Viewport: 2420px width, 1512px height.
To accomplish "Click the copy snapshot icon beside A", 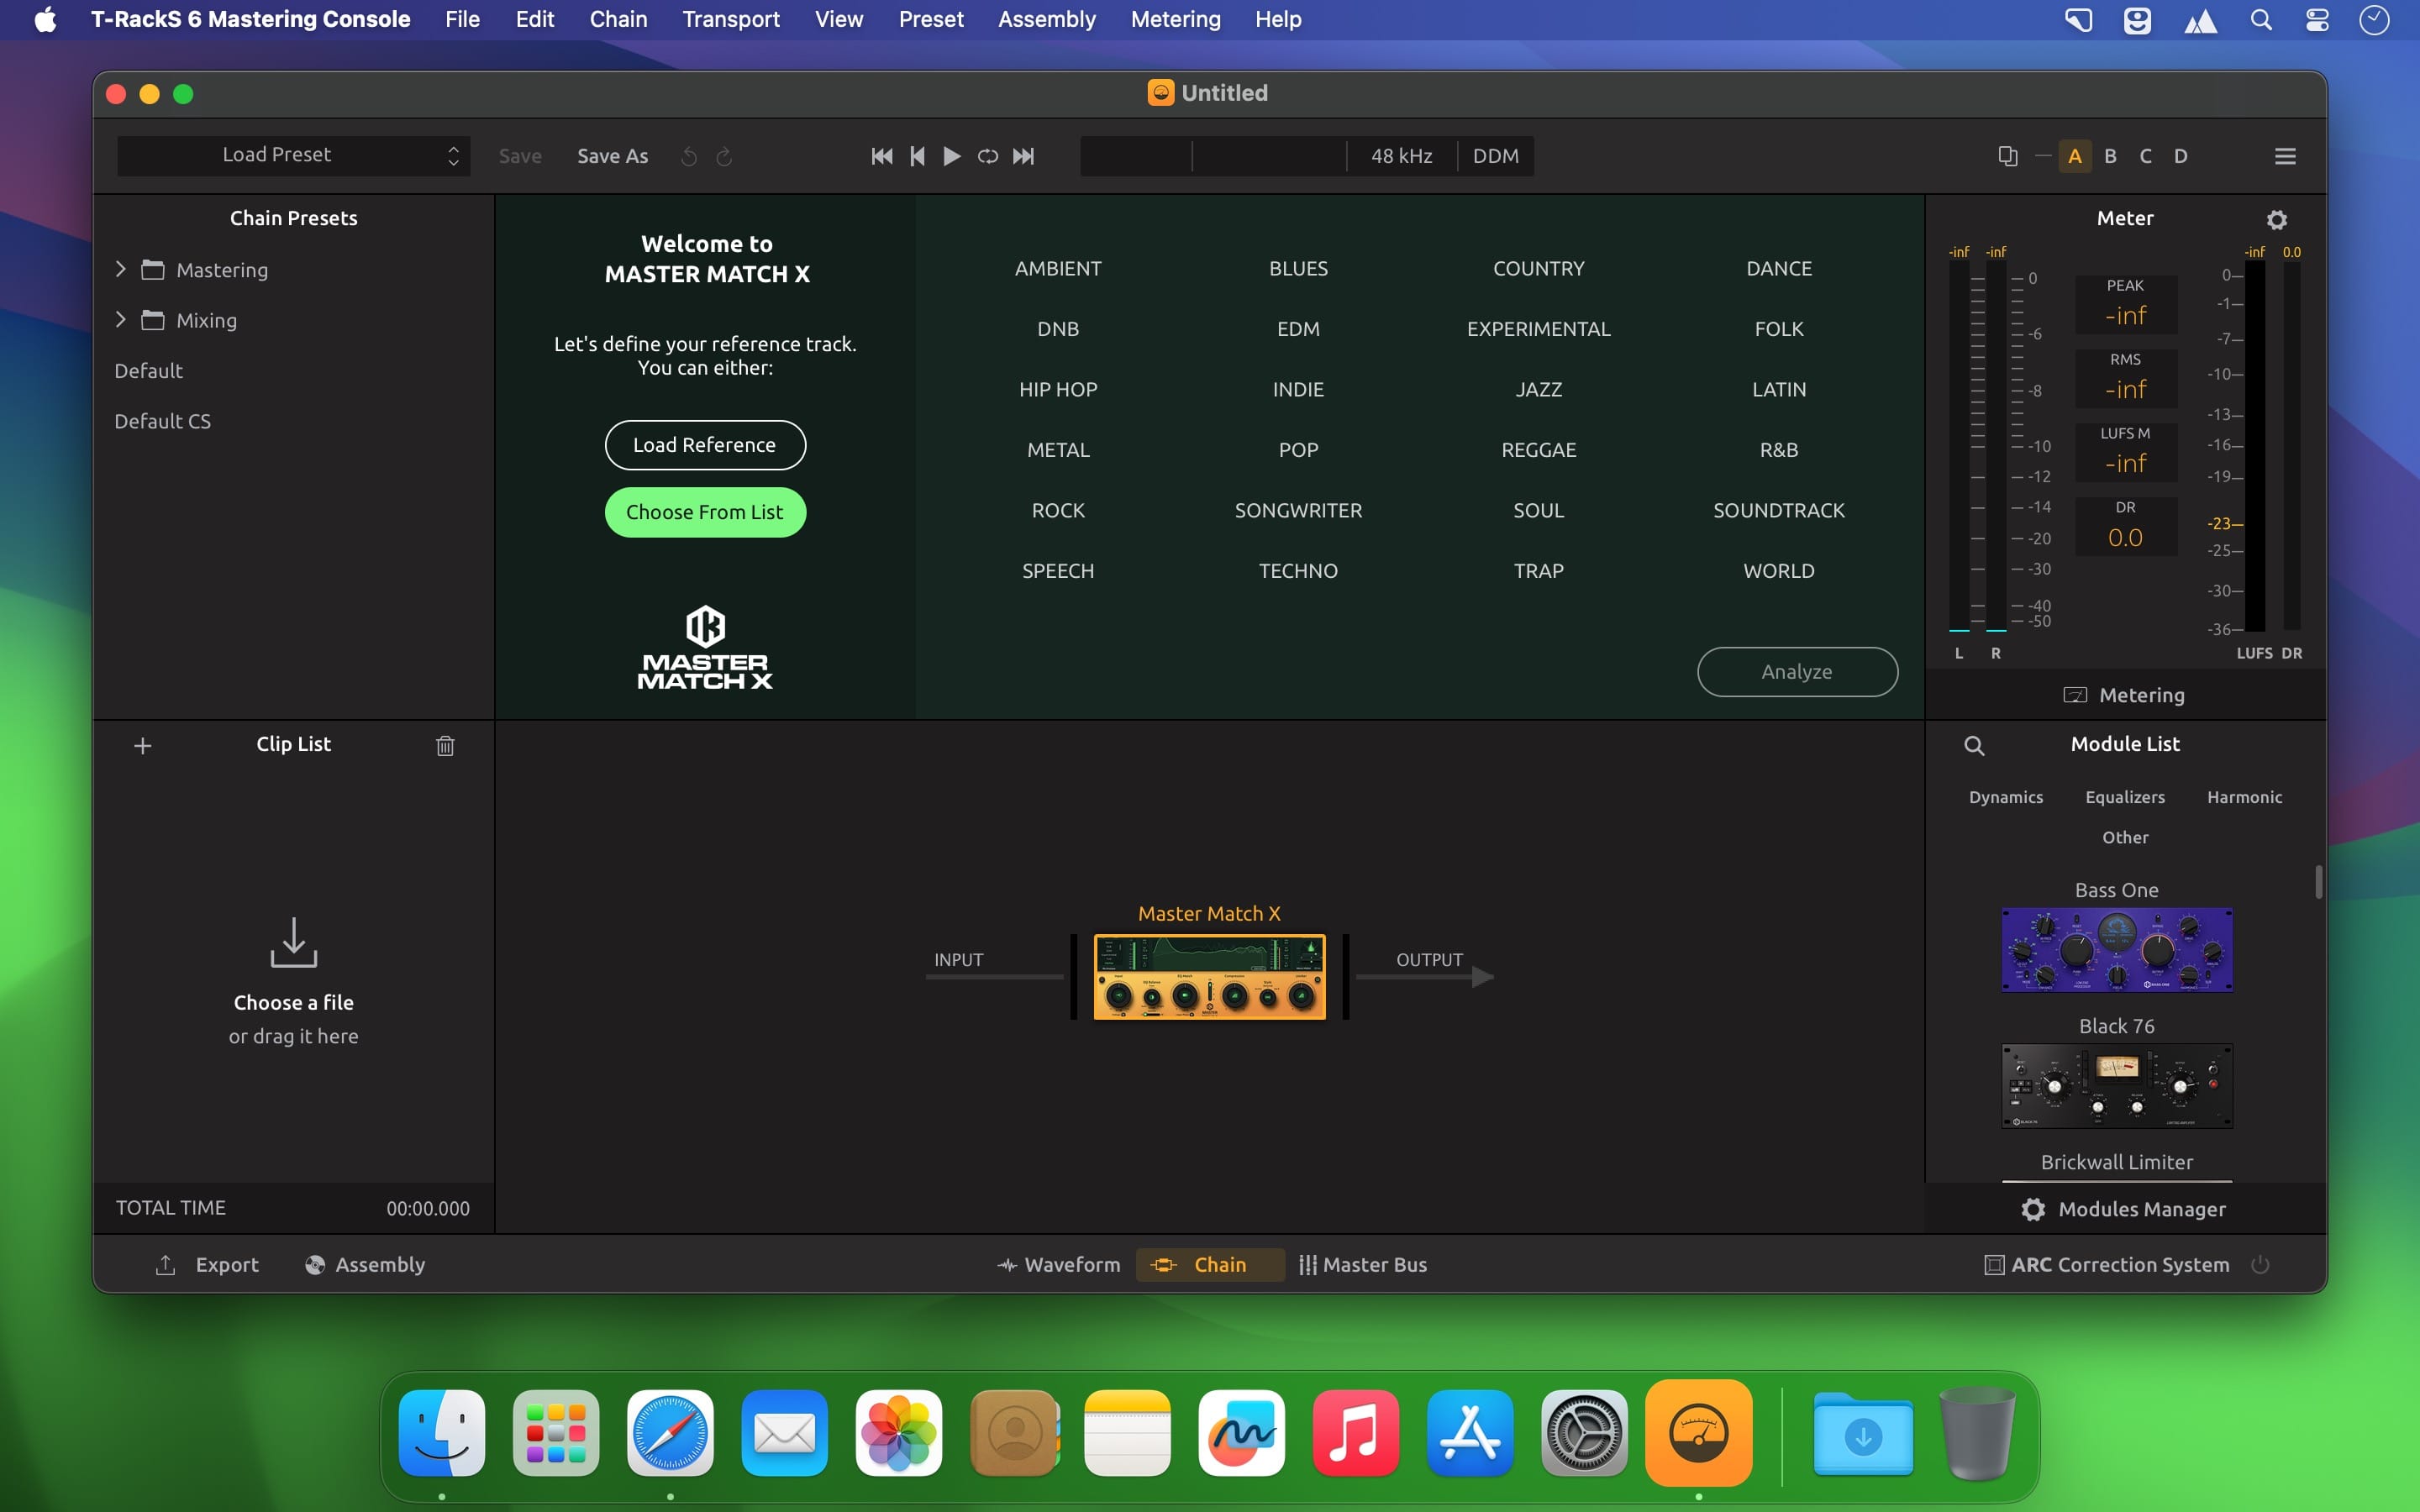I will pos(2007,156).
